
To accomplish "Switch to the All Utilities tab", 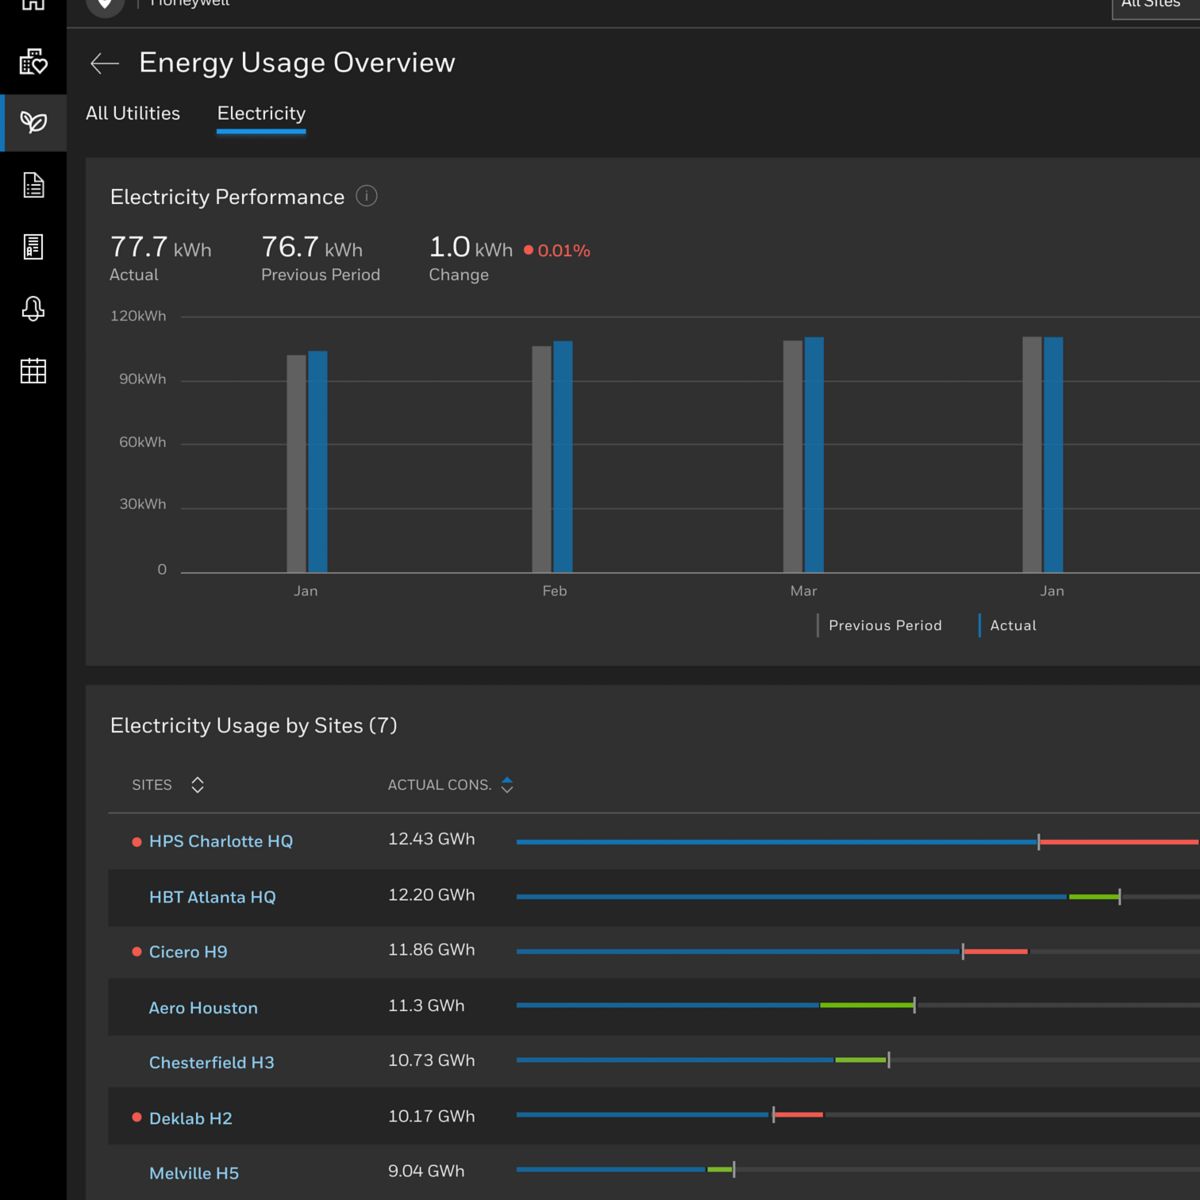I will pos(133,114).
